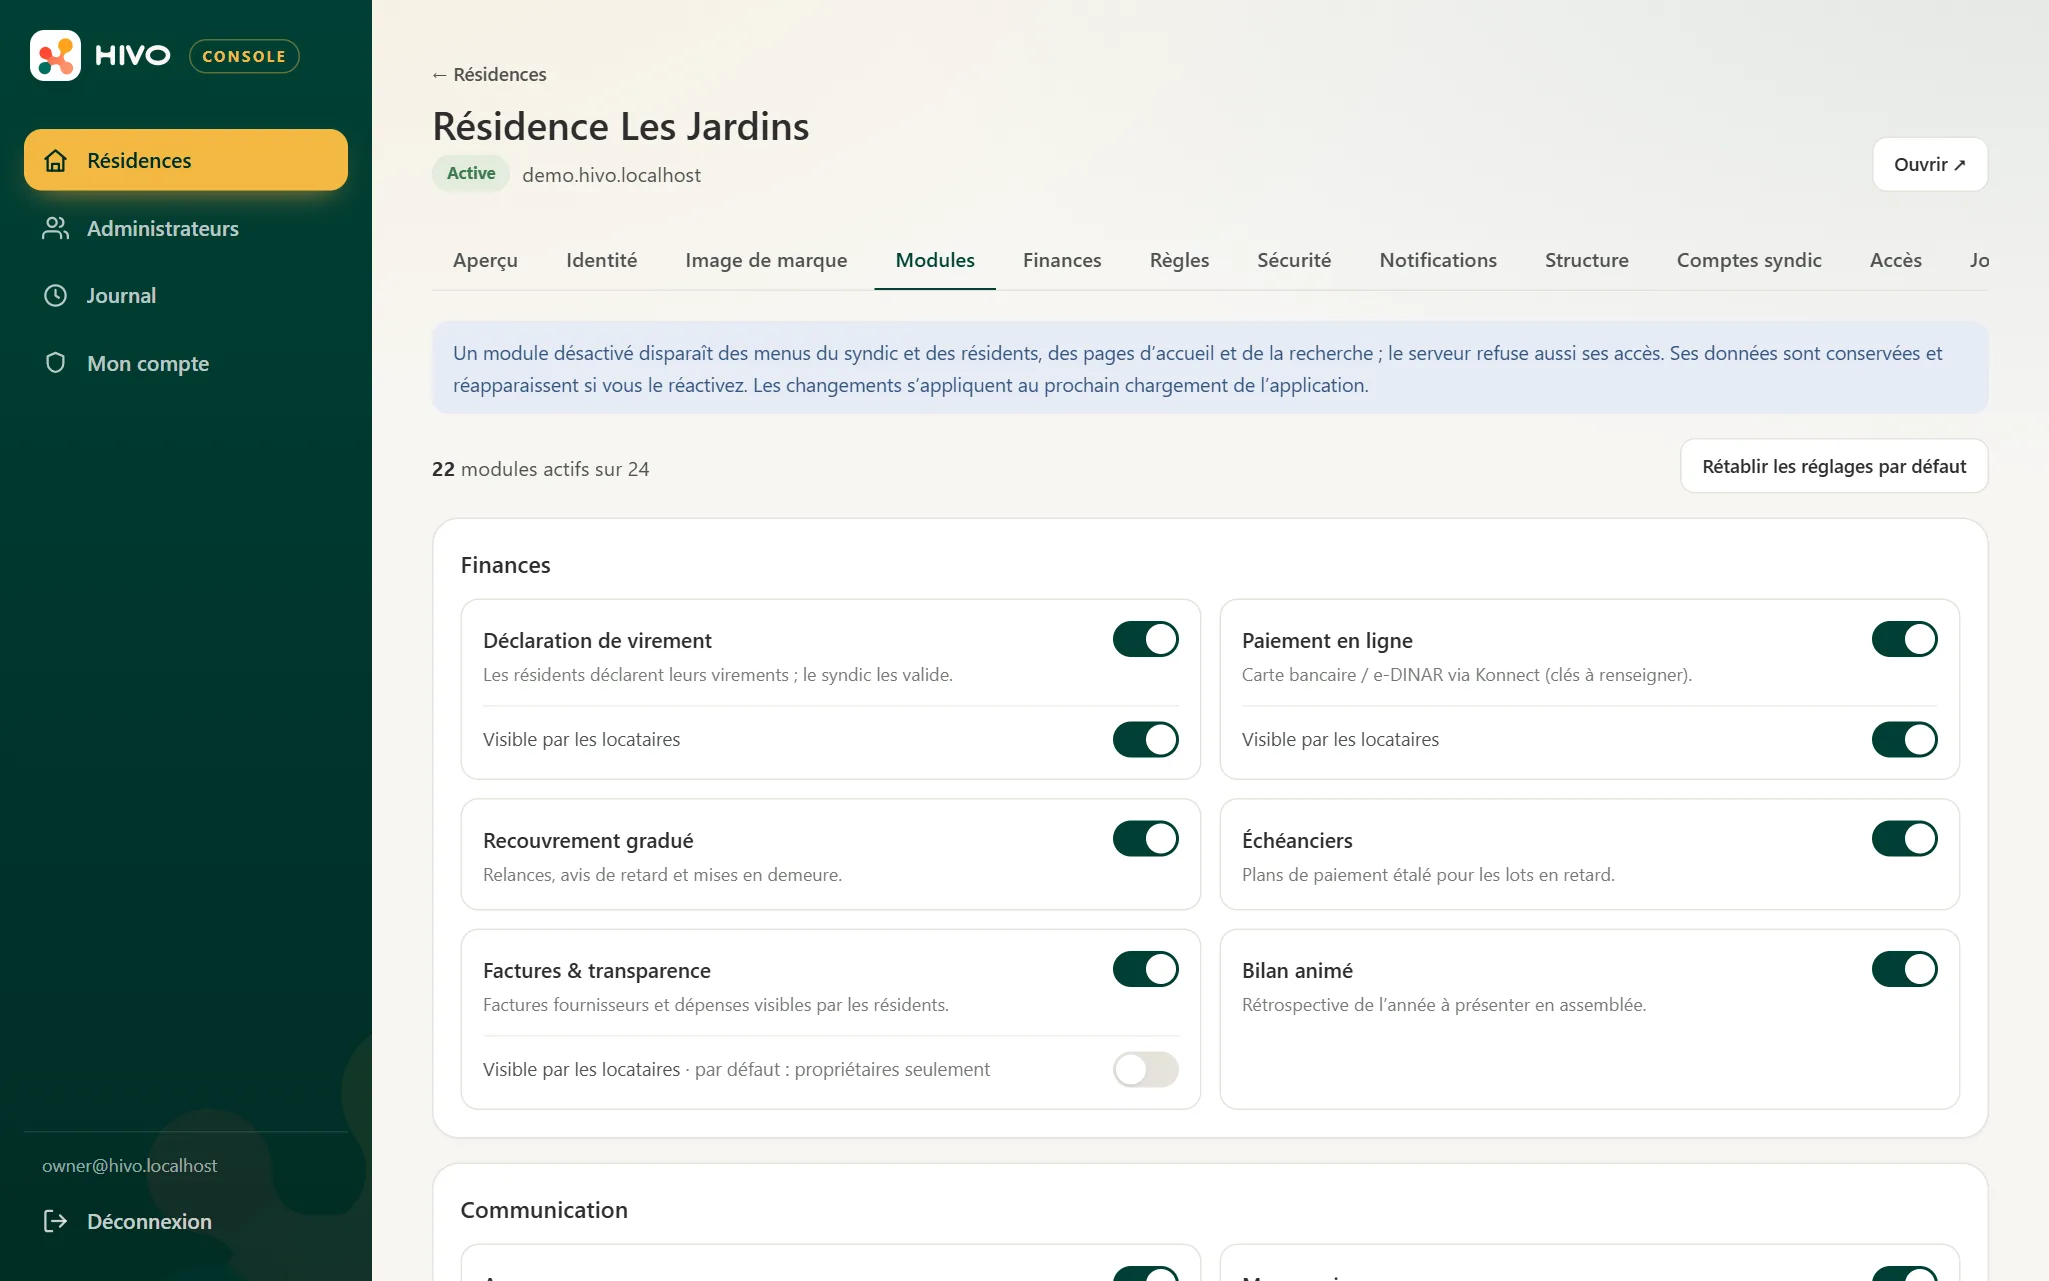Click the Ouvrir button

pyautogui.click(x=1929, y=164)
